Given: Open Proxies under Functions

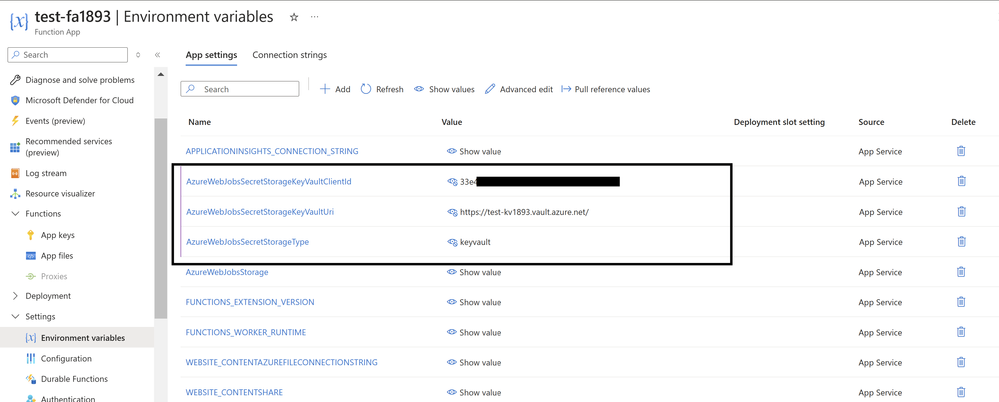Looking at the screenshot, I should tap(54, 276).
